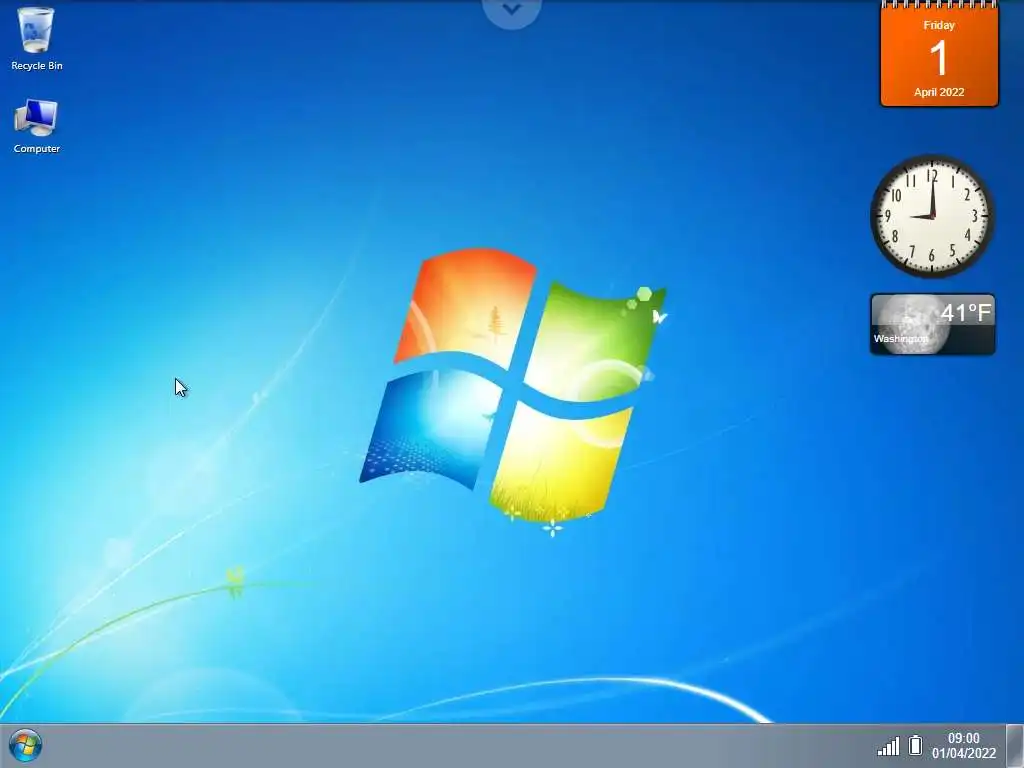Click the analog clock gadget
This screenshot has width=1024, height=768.
coord(933,216)
